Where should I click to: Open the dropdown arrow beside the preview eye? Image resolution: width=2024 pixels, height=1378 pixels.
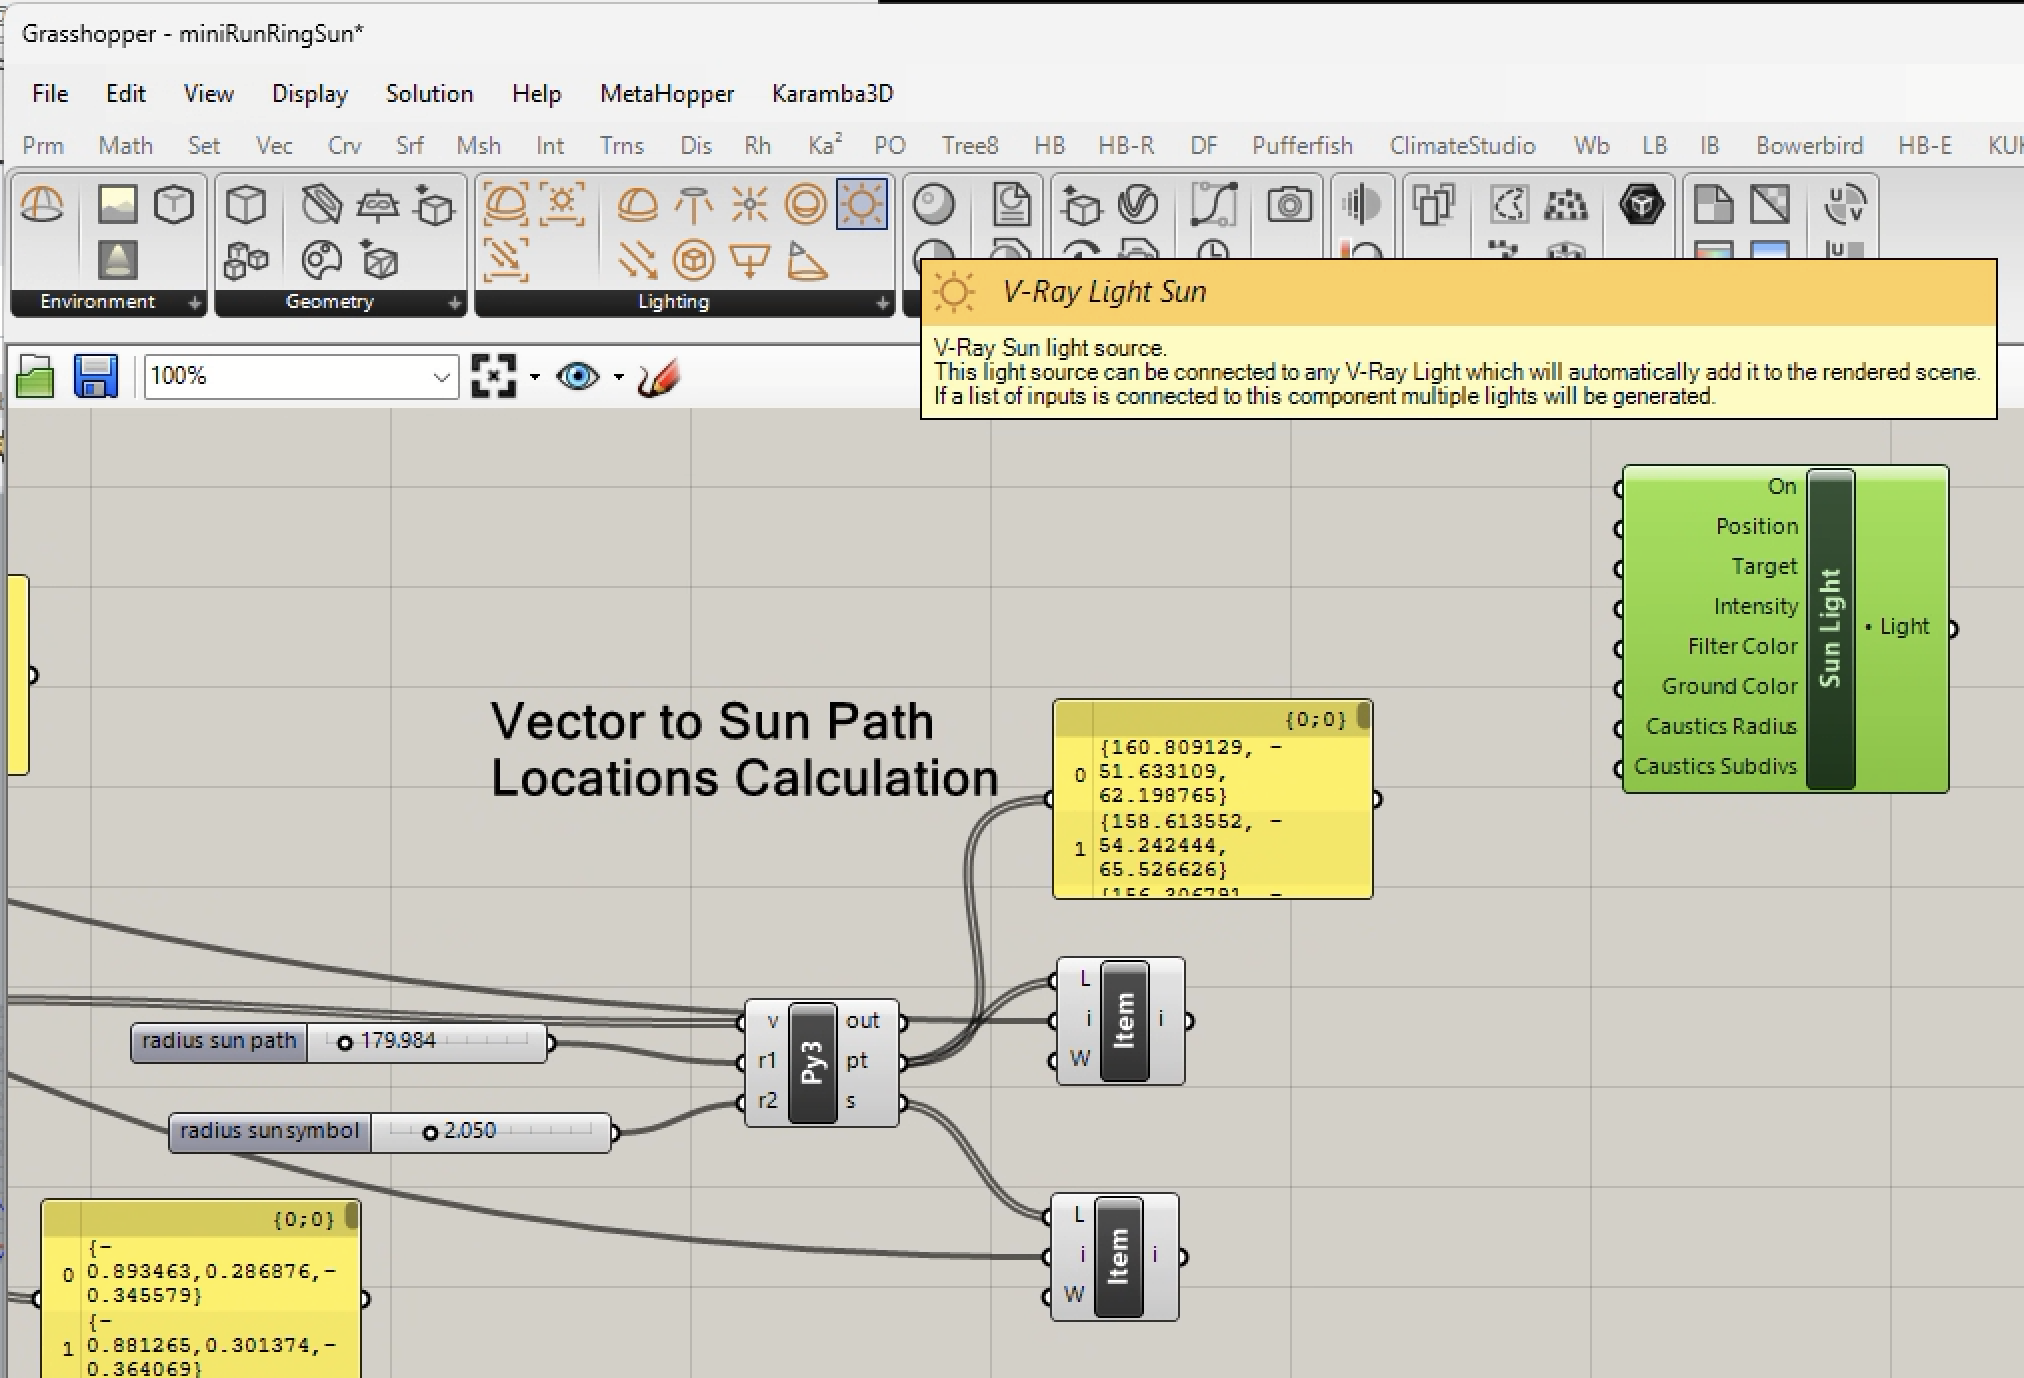(619, 377)
